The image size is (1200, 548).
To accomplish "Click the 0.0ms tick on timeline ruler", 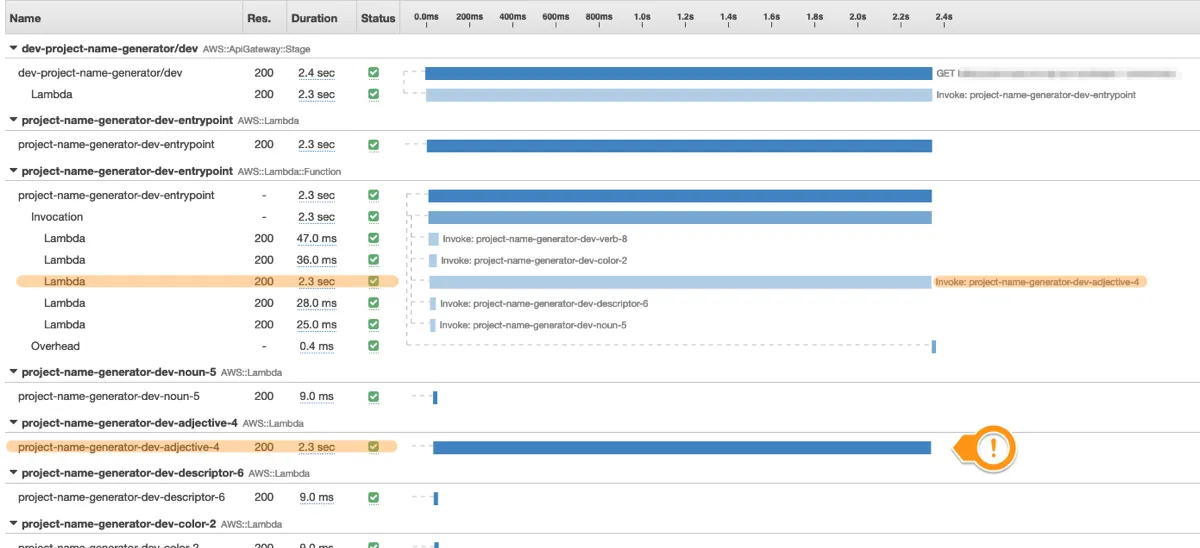I will coord(426,17).
